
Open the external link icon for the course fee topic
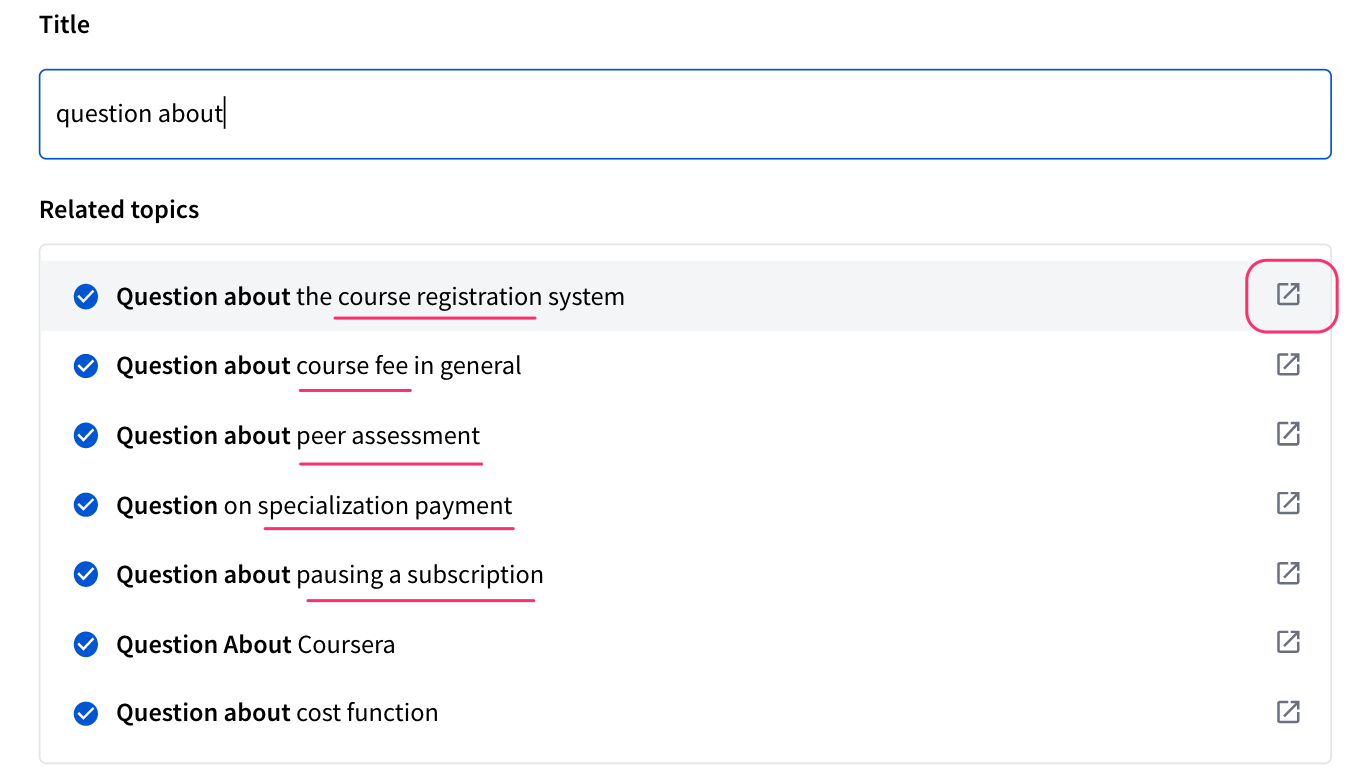[1288, 364]
